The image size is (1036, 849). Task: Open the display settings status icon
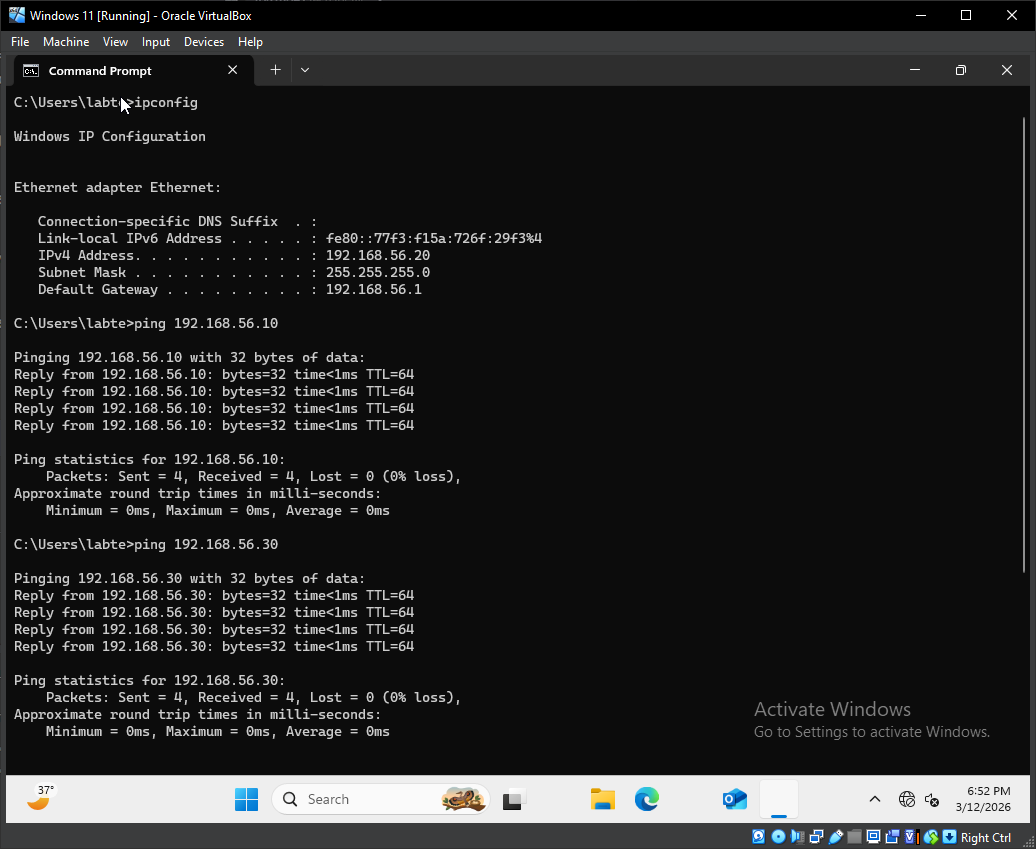coord(874,837)
